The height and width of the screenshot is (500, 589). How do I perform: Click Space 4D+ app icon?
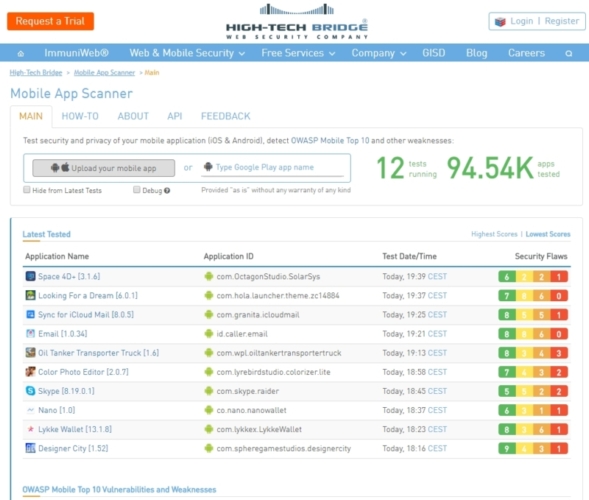[x=30, y=276]
